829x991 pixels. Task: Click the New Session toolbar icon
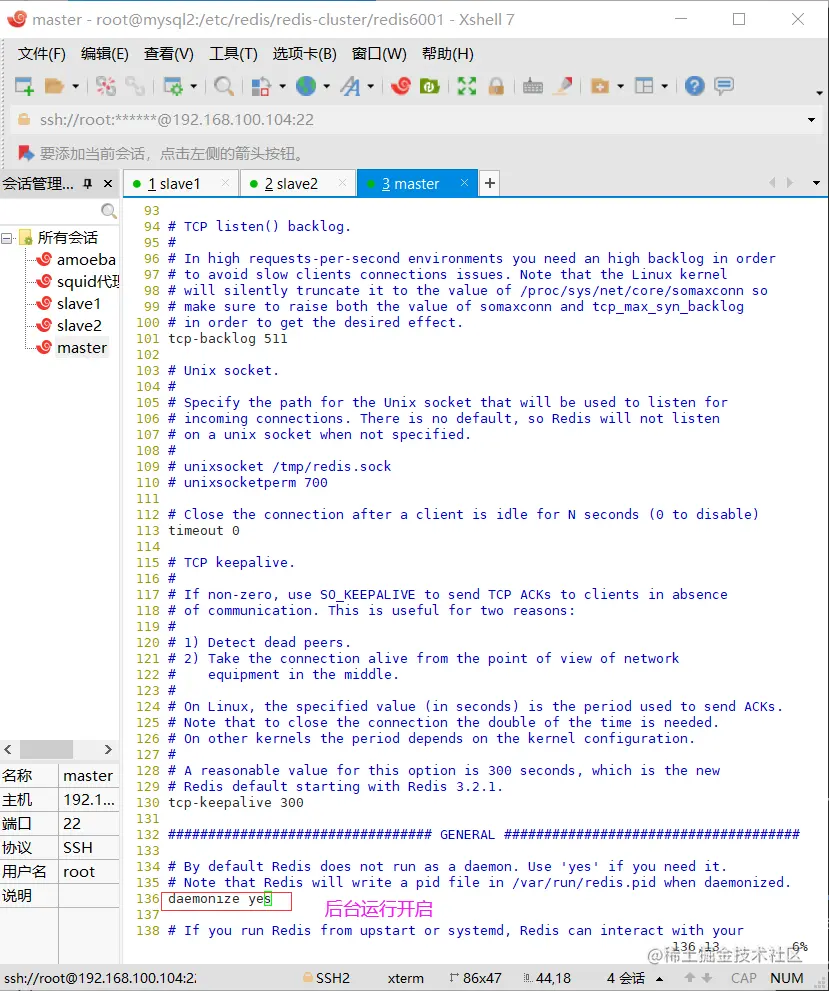(x=24, y=86)
